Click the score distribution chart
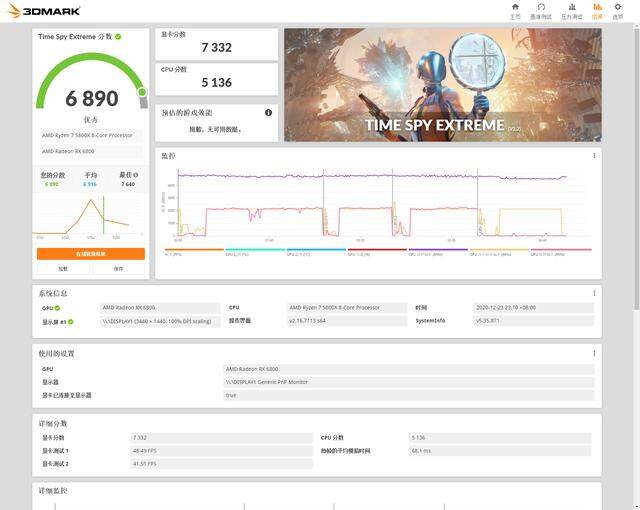Image resolution: width=640 pixels, height=510 pixels. tap(88, 217)
